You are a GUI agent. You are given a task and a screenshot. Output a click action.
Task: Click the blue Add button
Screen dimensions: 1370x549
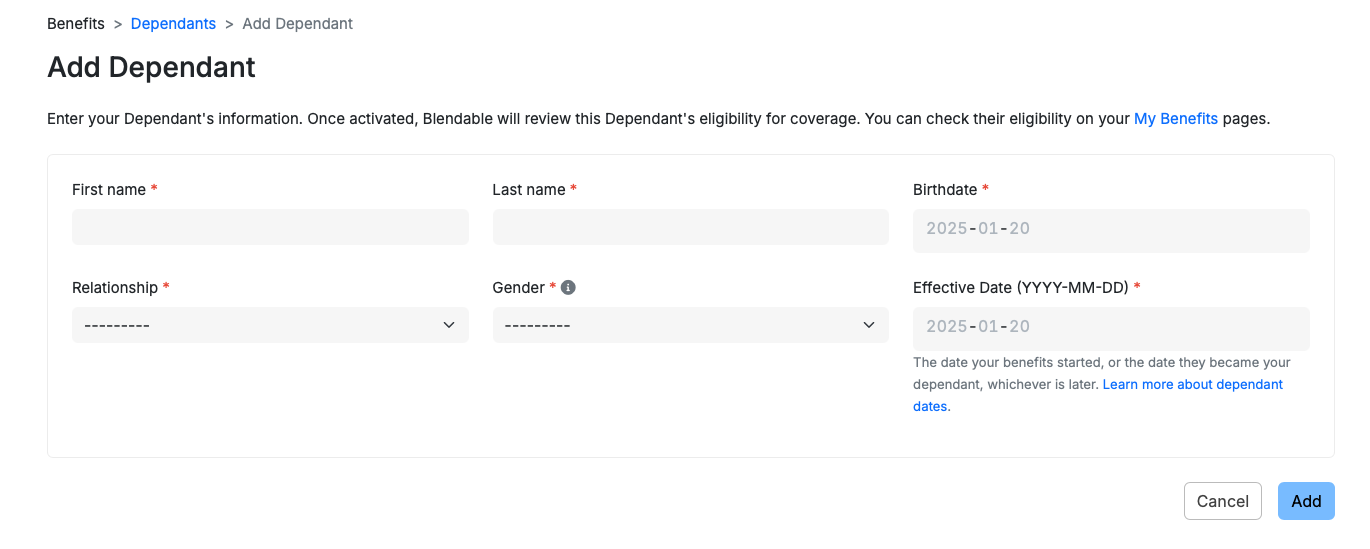[x=1306, y=501]
